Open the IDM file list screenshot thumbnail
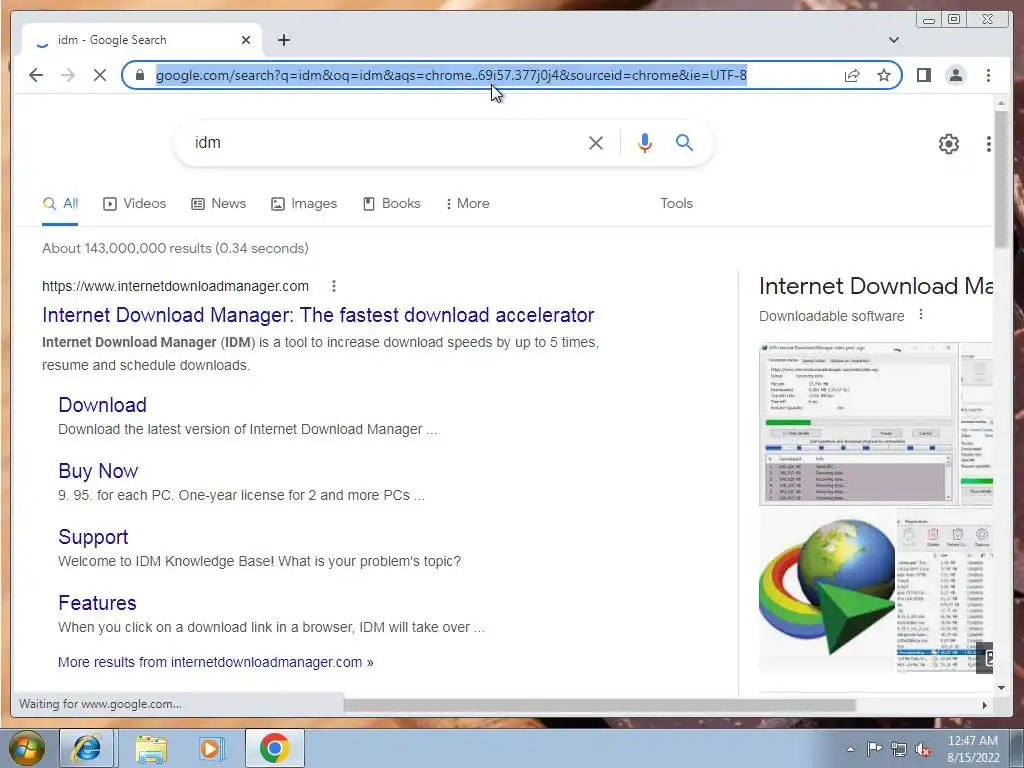 [945, 591]
